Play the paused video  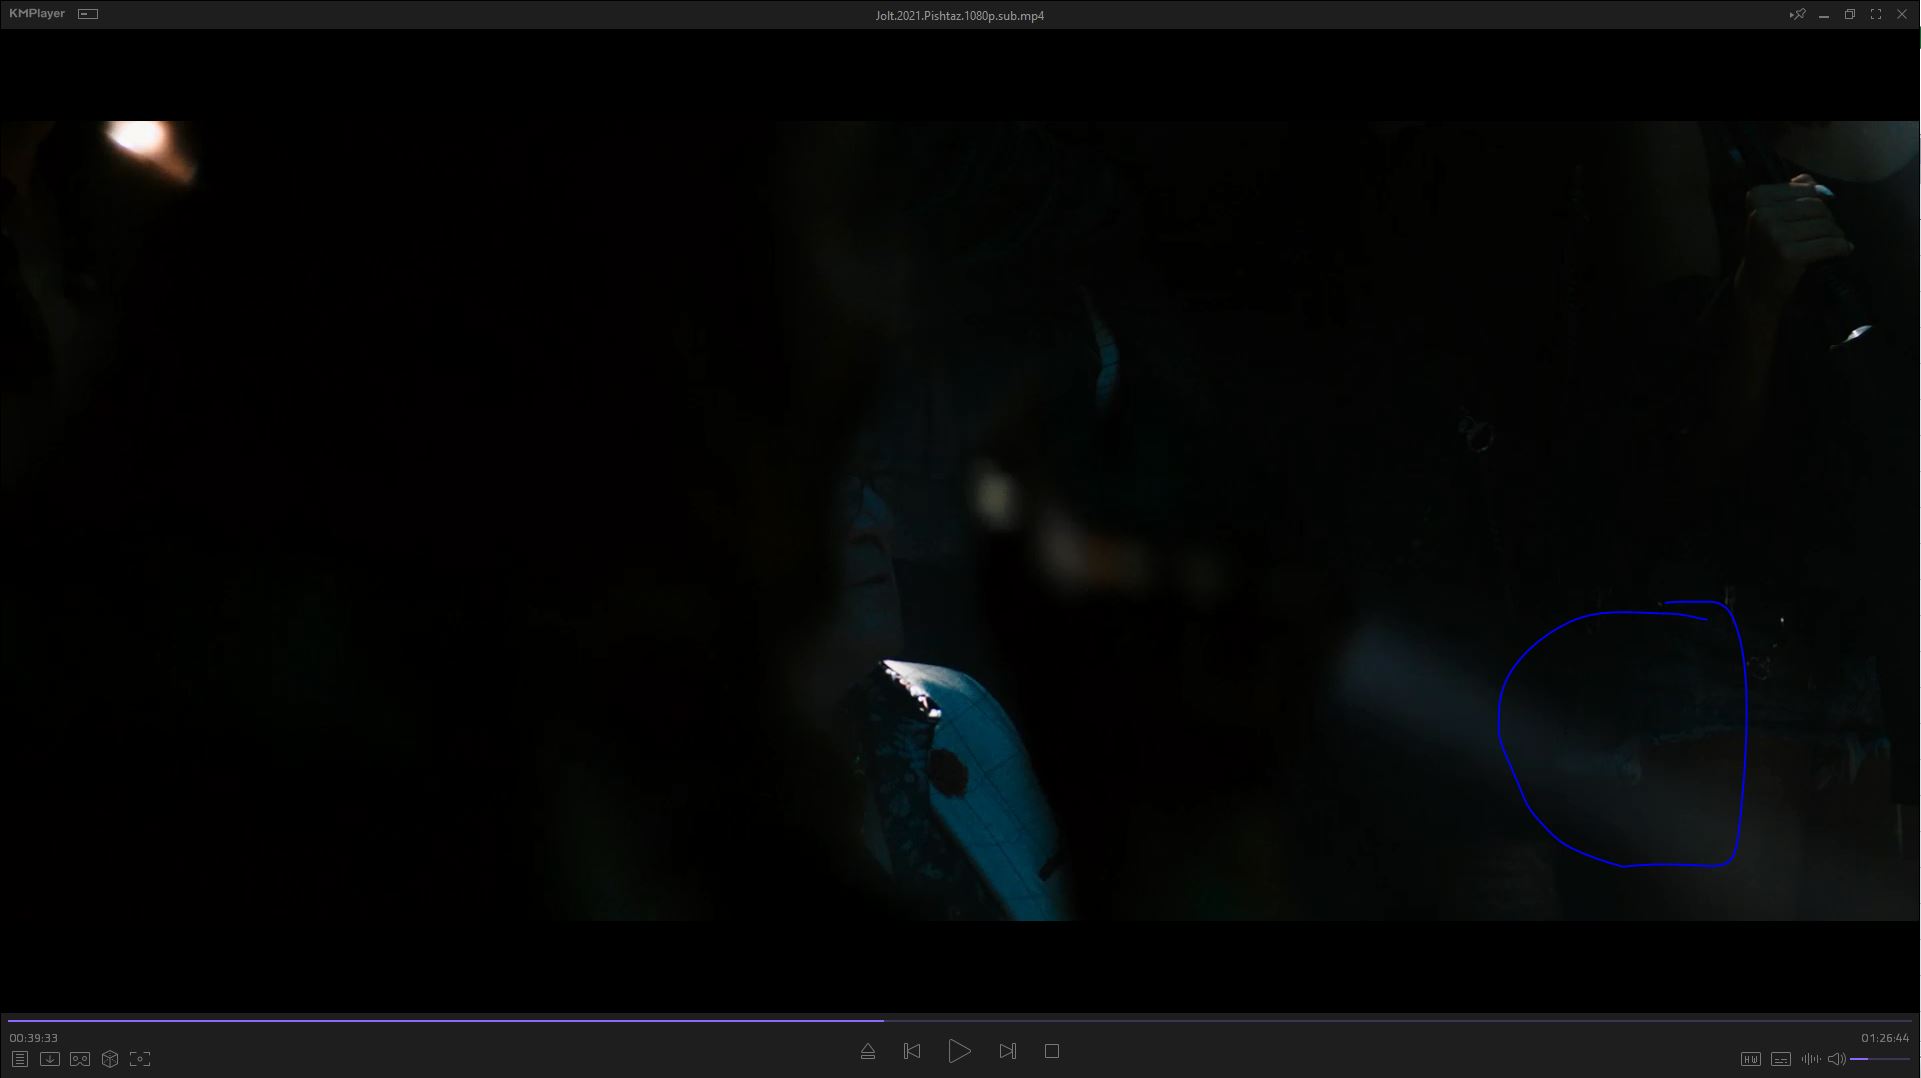(x=958, y=1051)
